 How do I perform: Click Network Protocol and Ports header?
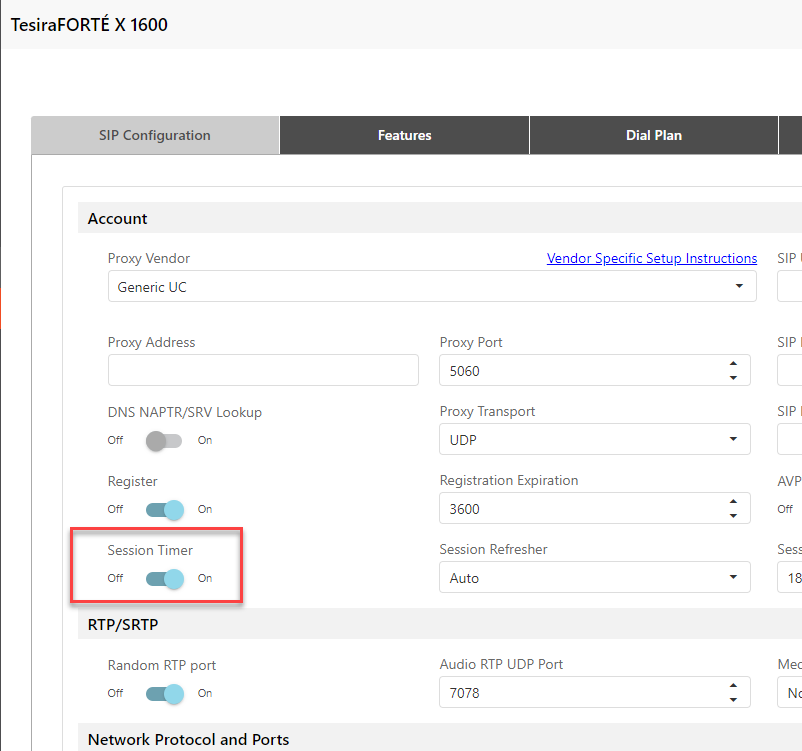click(x=440, y=739)
